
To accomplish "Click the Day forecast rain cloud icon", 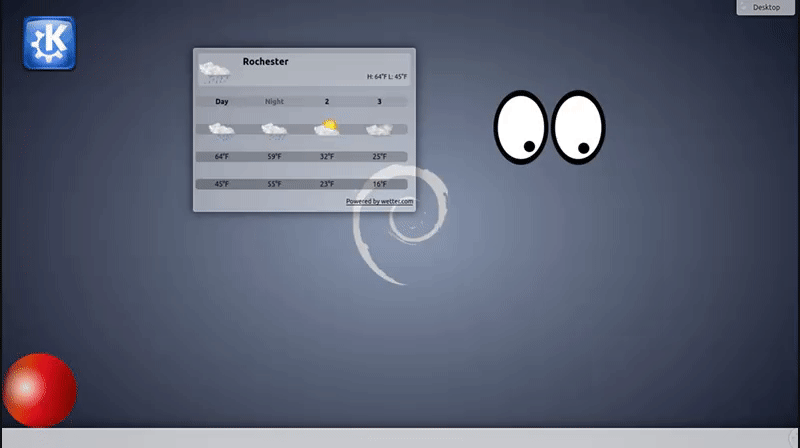I will (x=222, y=129).
